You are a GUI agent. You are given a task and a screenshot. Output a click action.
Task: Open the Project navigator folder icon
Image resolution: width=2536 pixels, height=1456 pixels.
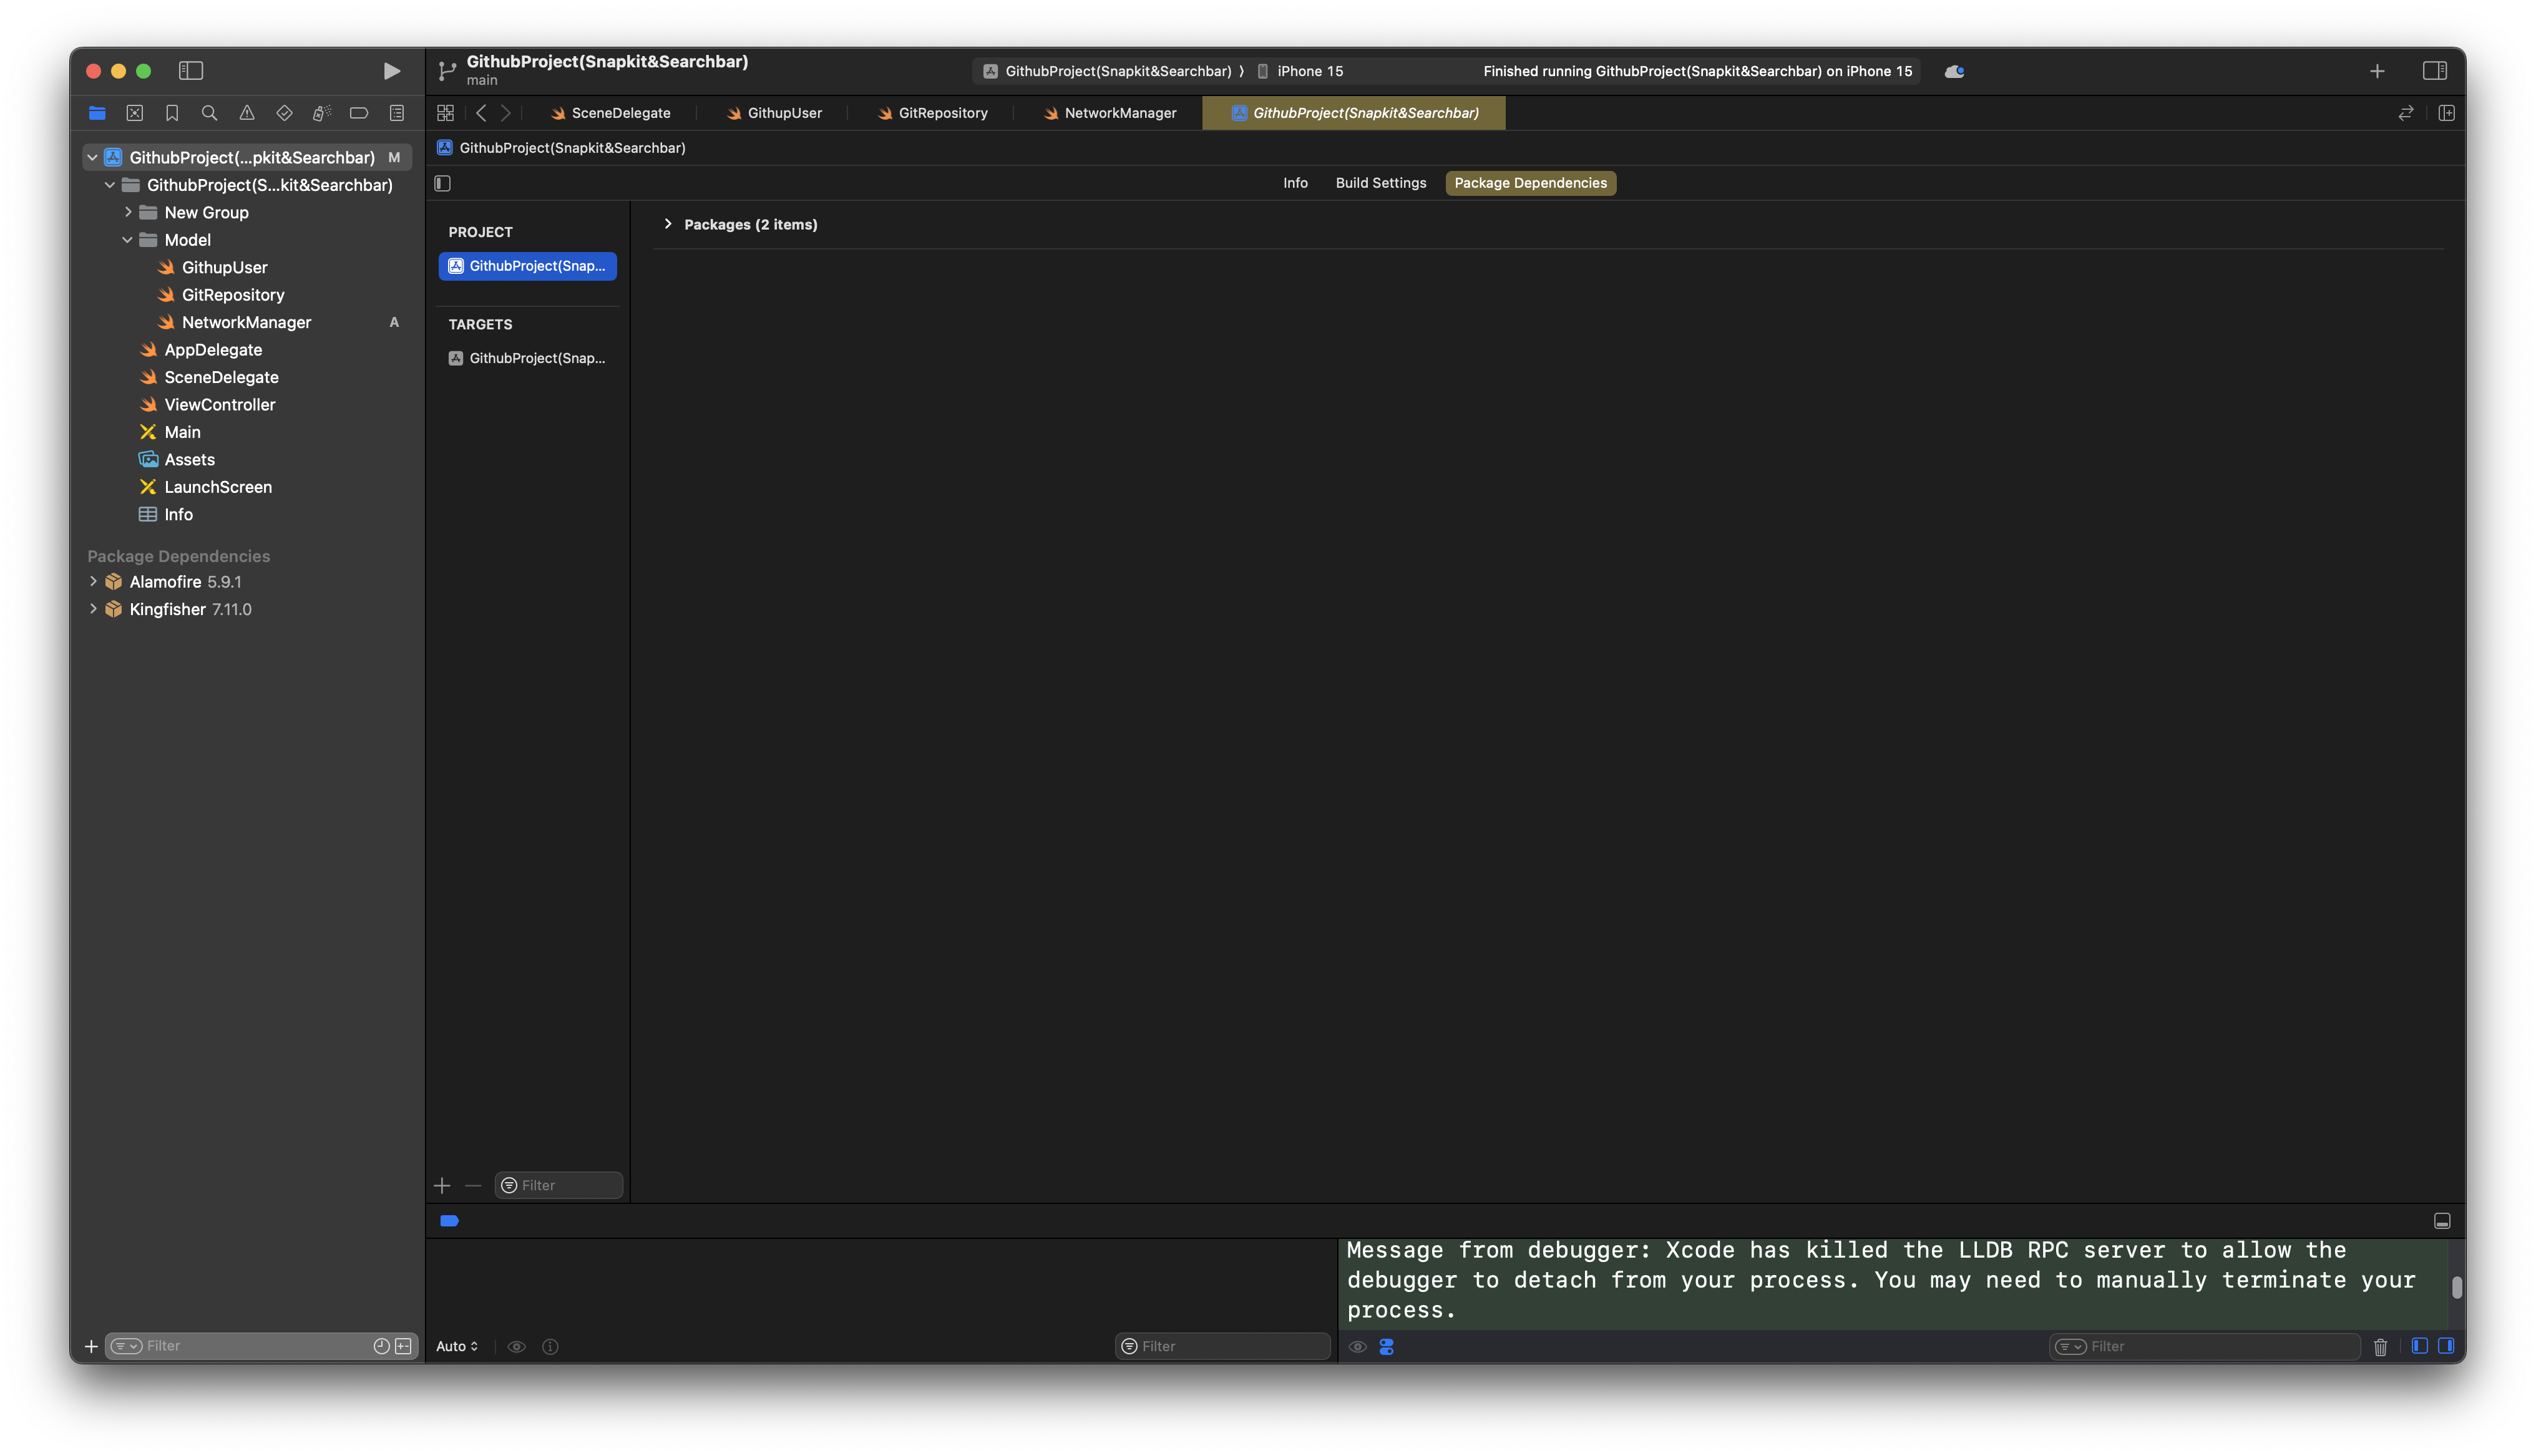click(97, 113)
